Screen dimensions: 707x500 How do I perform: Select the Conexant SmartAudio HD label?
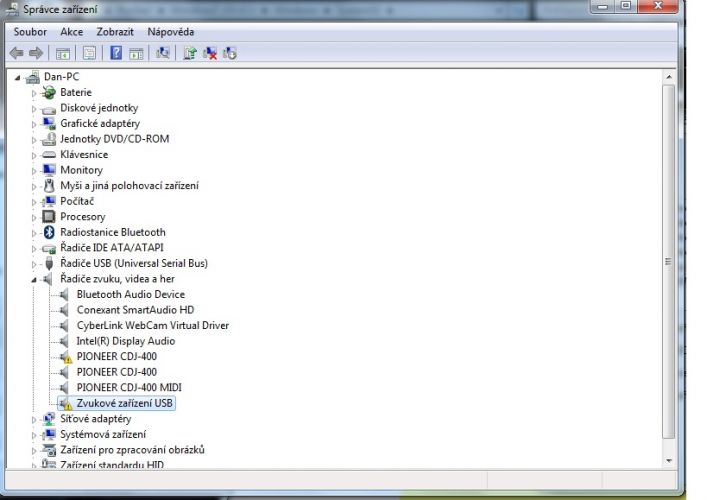pyautogui.click(x=135, y=310)
